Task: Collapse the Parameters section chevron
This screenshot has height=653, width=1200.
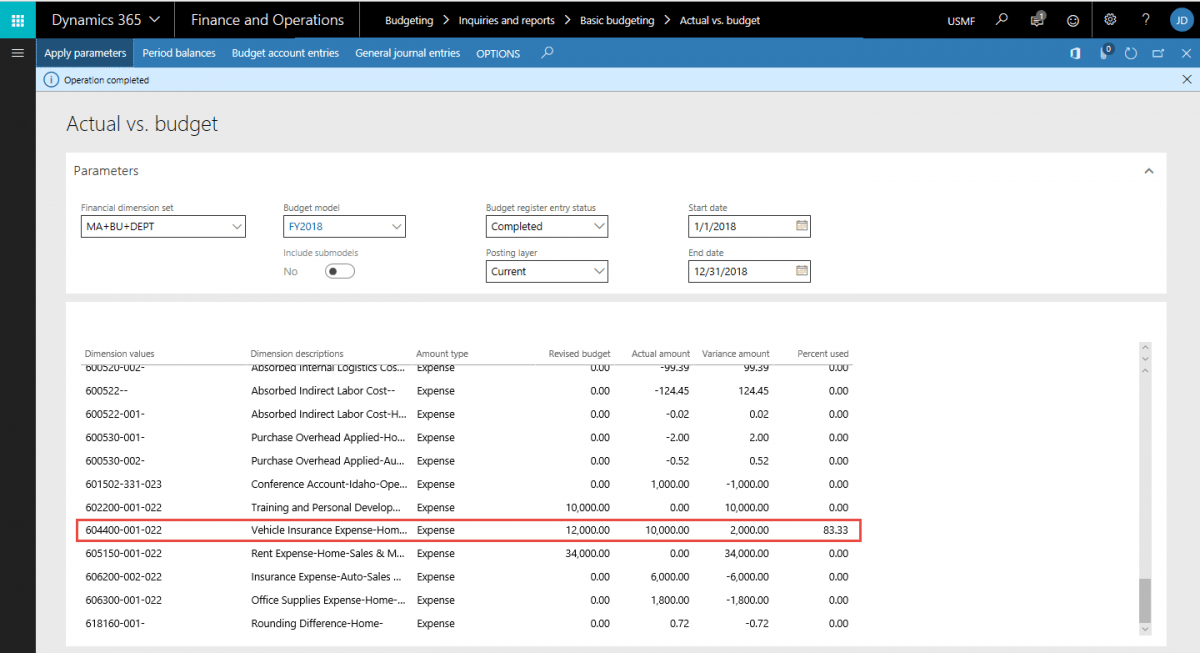Action: coord(1148,170)
